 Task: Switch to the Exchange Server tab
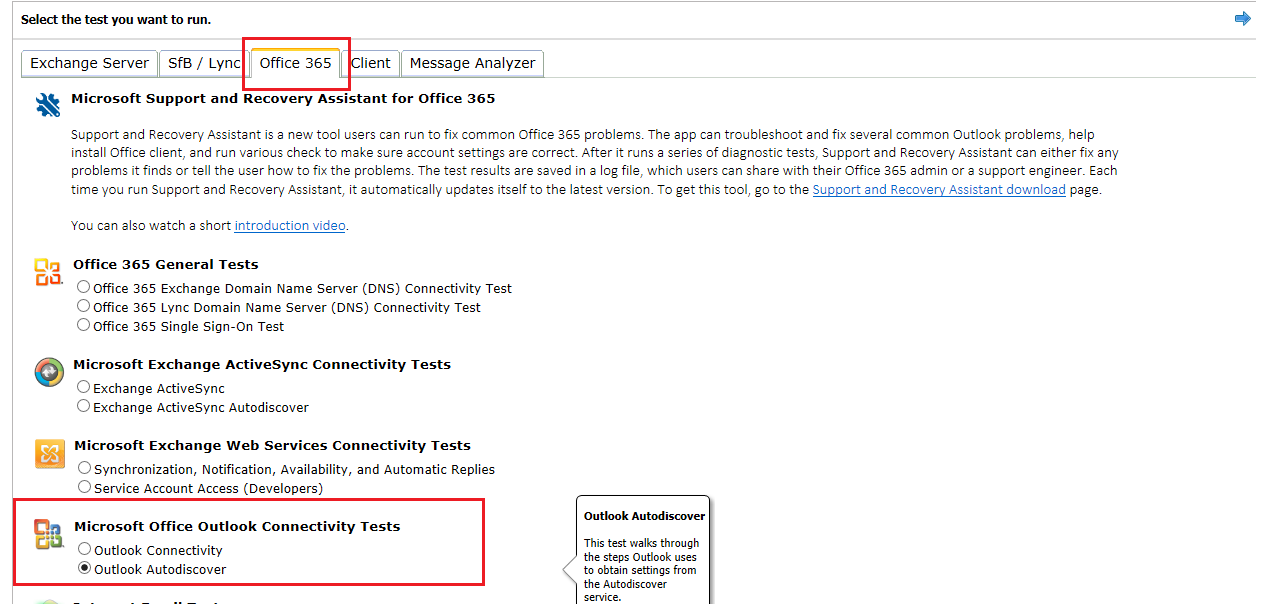[90, 63]
